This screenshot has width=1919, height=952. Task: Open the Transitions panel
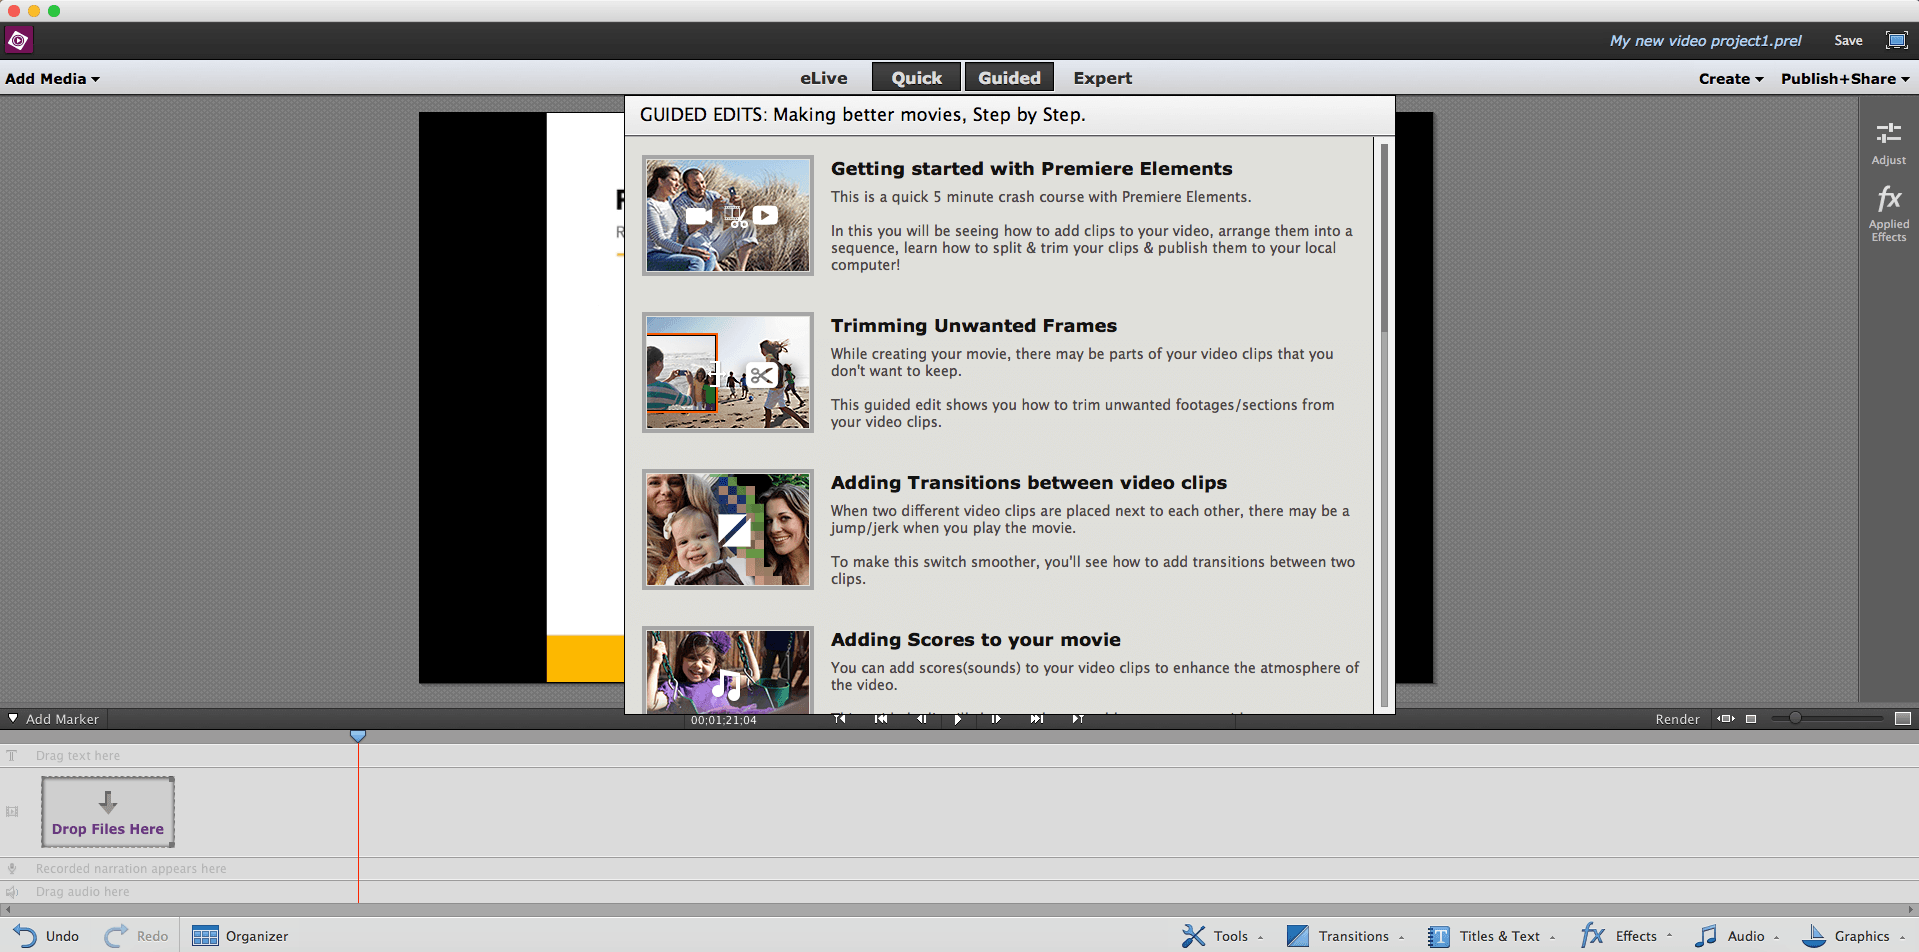click(x=1338, y=936)
